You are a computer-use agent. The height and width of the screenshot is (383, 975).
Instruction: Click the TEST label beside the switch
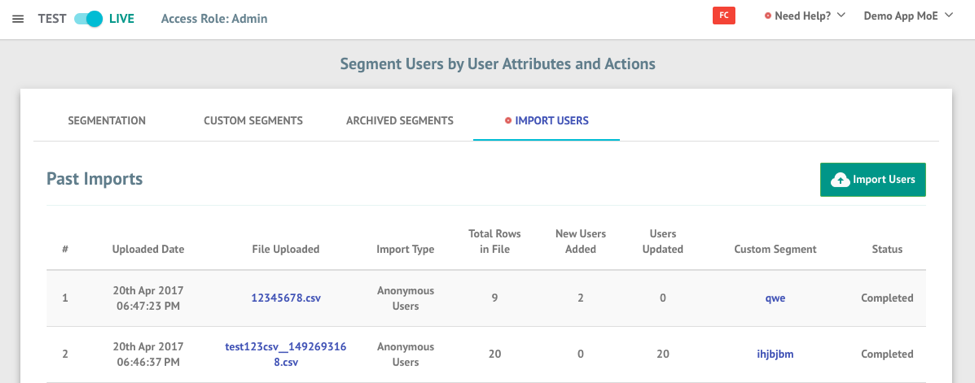tap(52, 19)
